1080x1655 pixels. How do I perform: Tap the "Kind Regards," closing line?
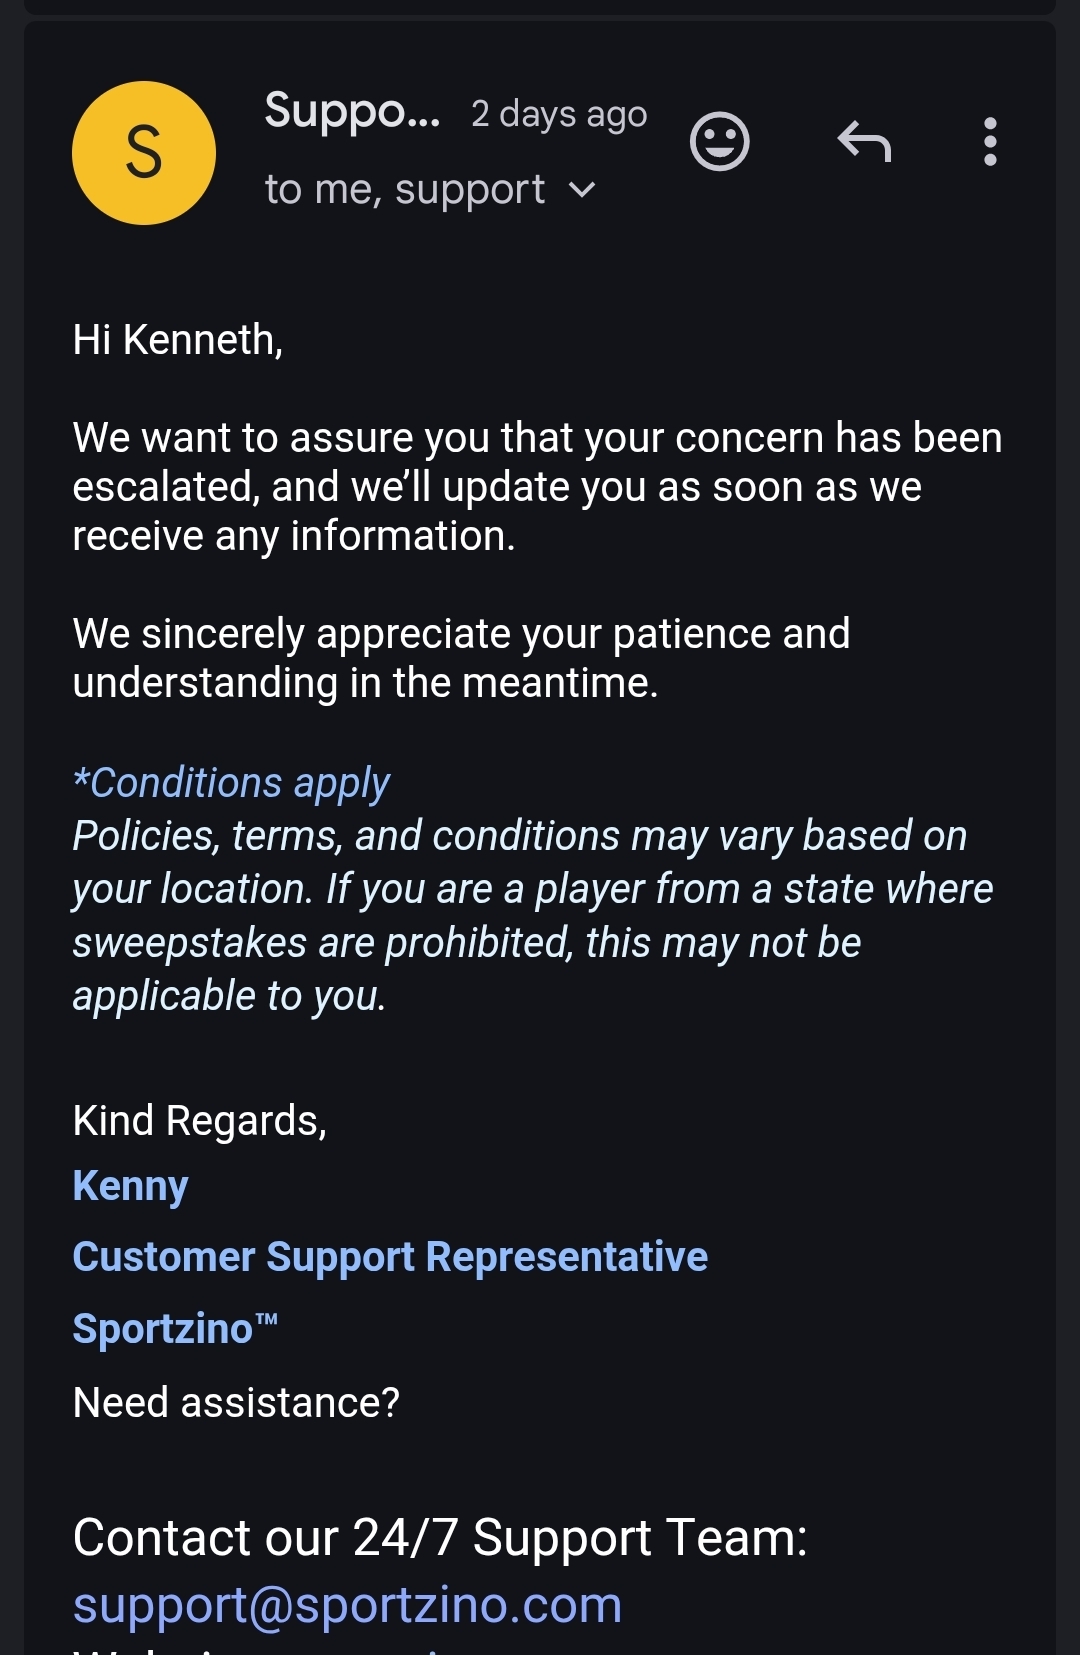200,1121
